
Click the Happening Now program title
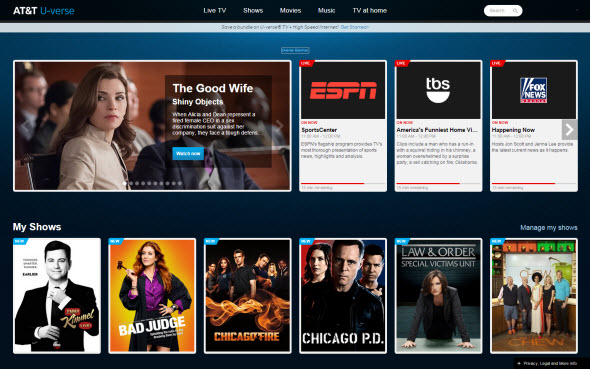[513, 130]
